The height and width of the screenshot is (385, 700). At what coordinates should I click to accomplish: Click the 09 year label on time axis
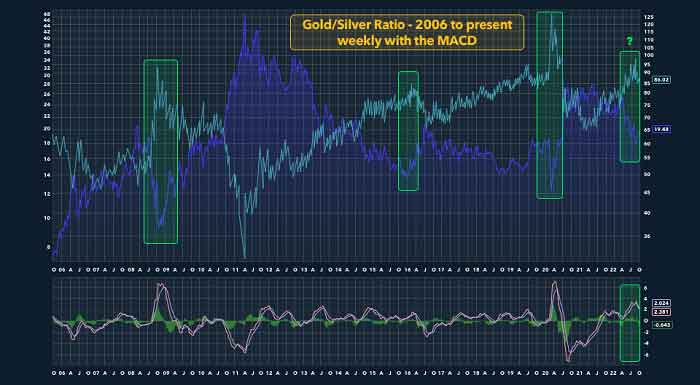point(166,269)
